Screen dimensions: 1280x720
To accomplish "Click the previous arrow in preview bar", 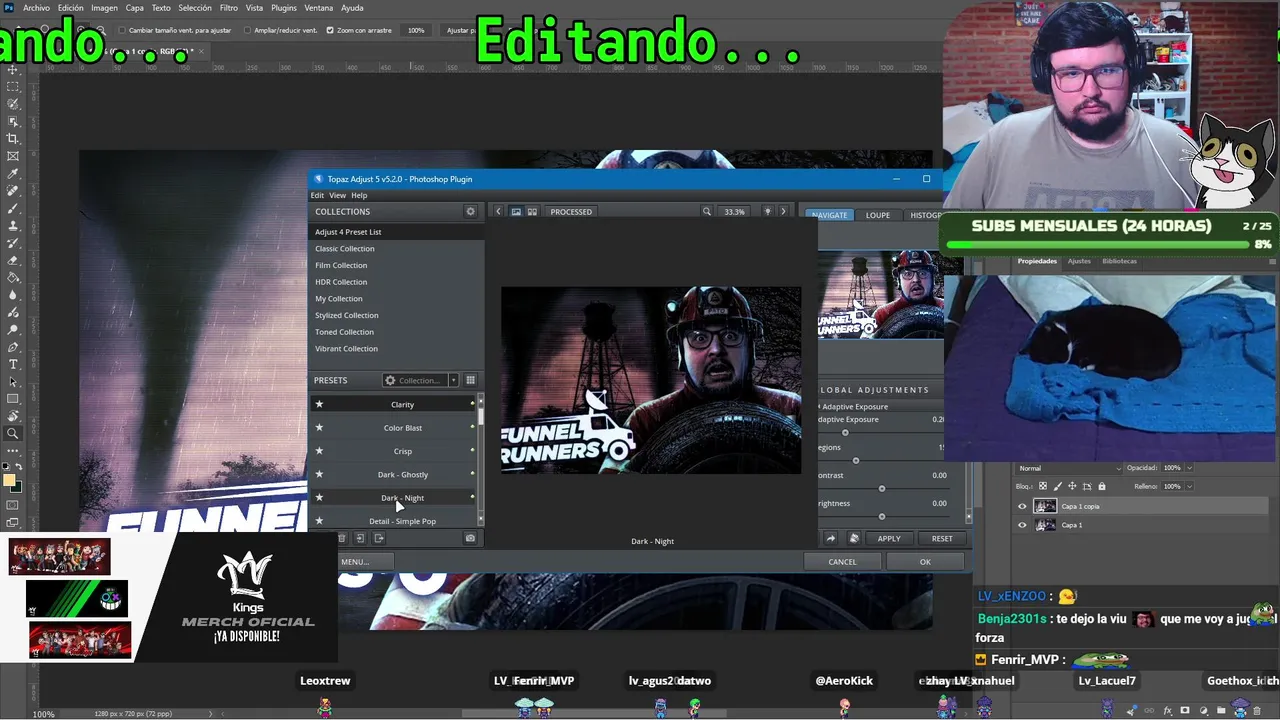I will click(x=498, y=212).
